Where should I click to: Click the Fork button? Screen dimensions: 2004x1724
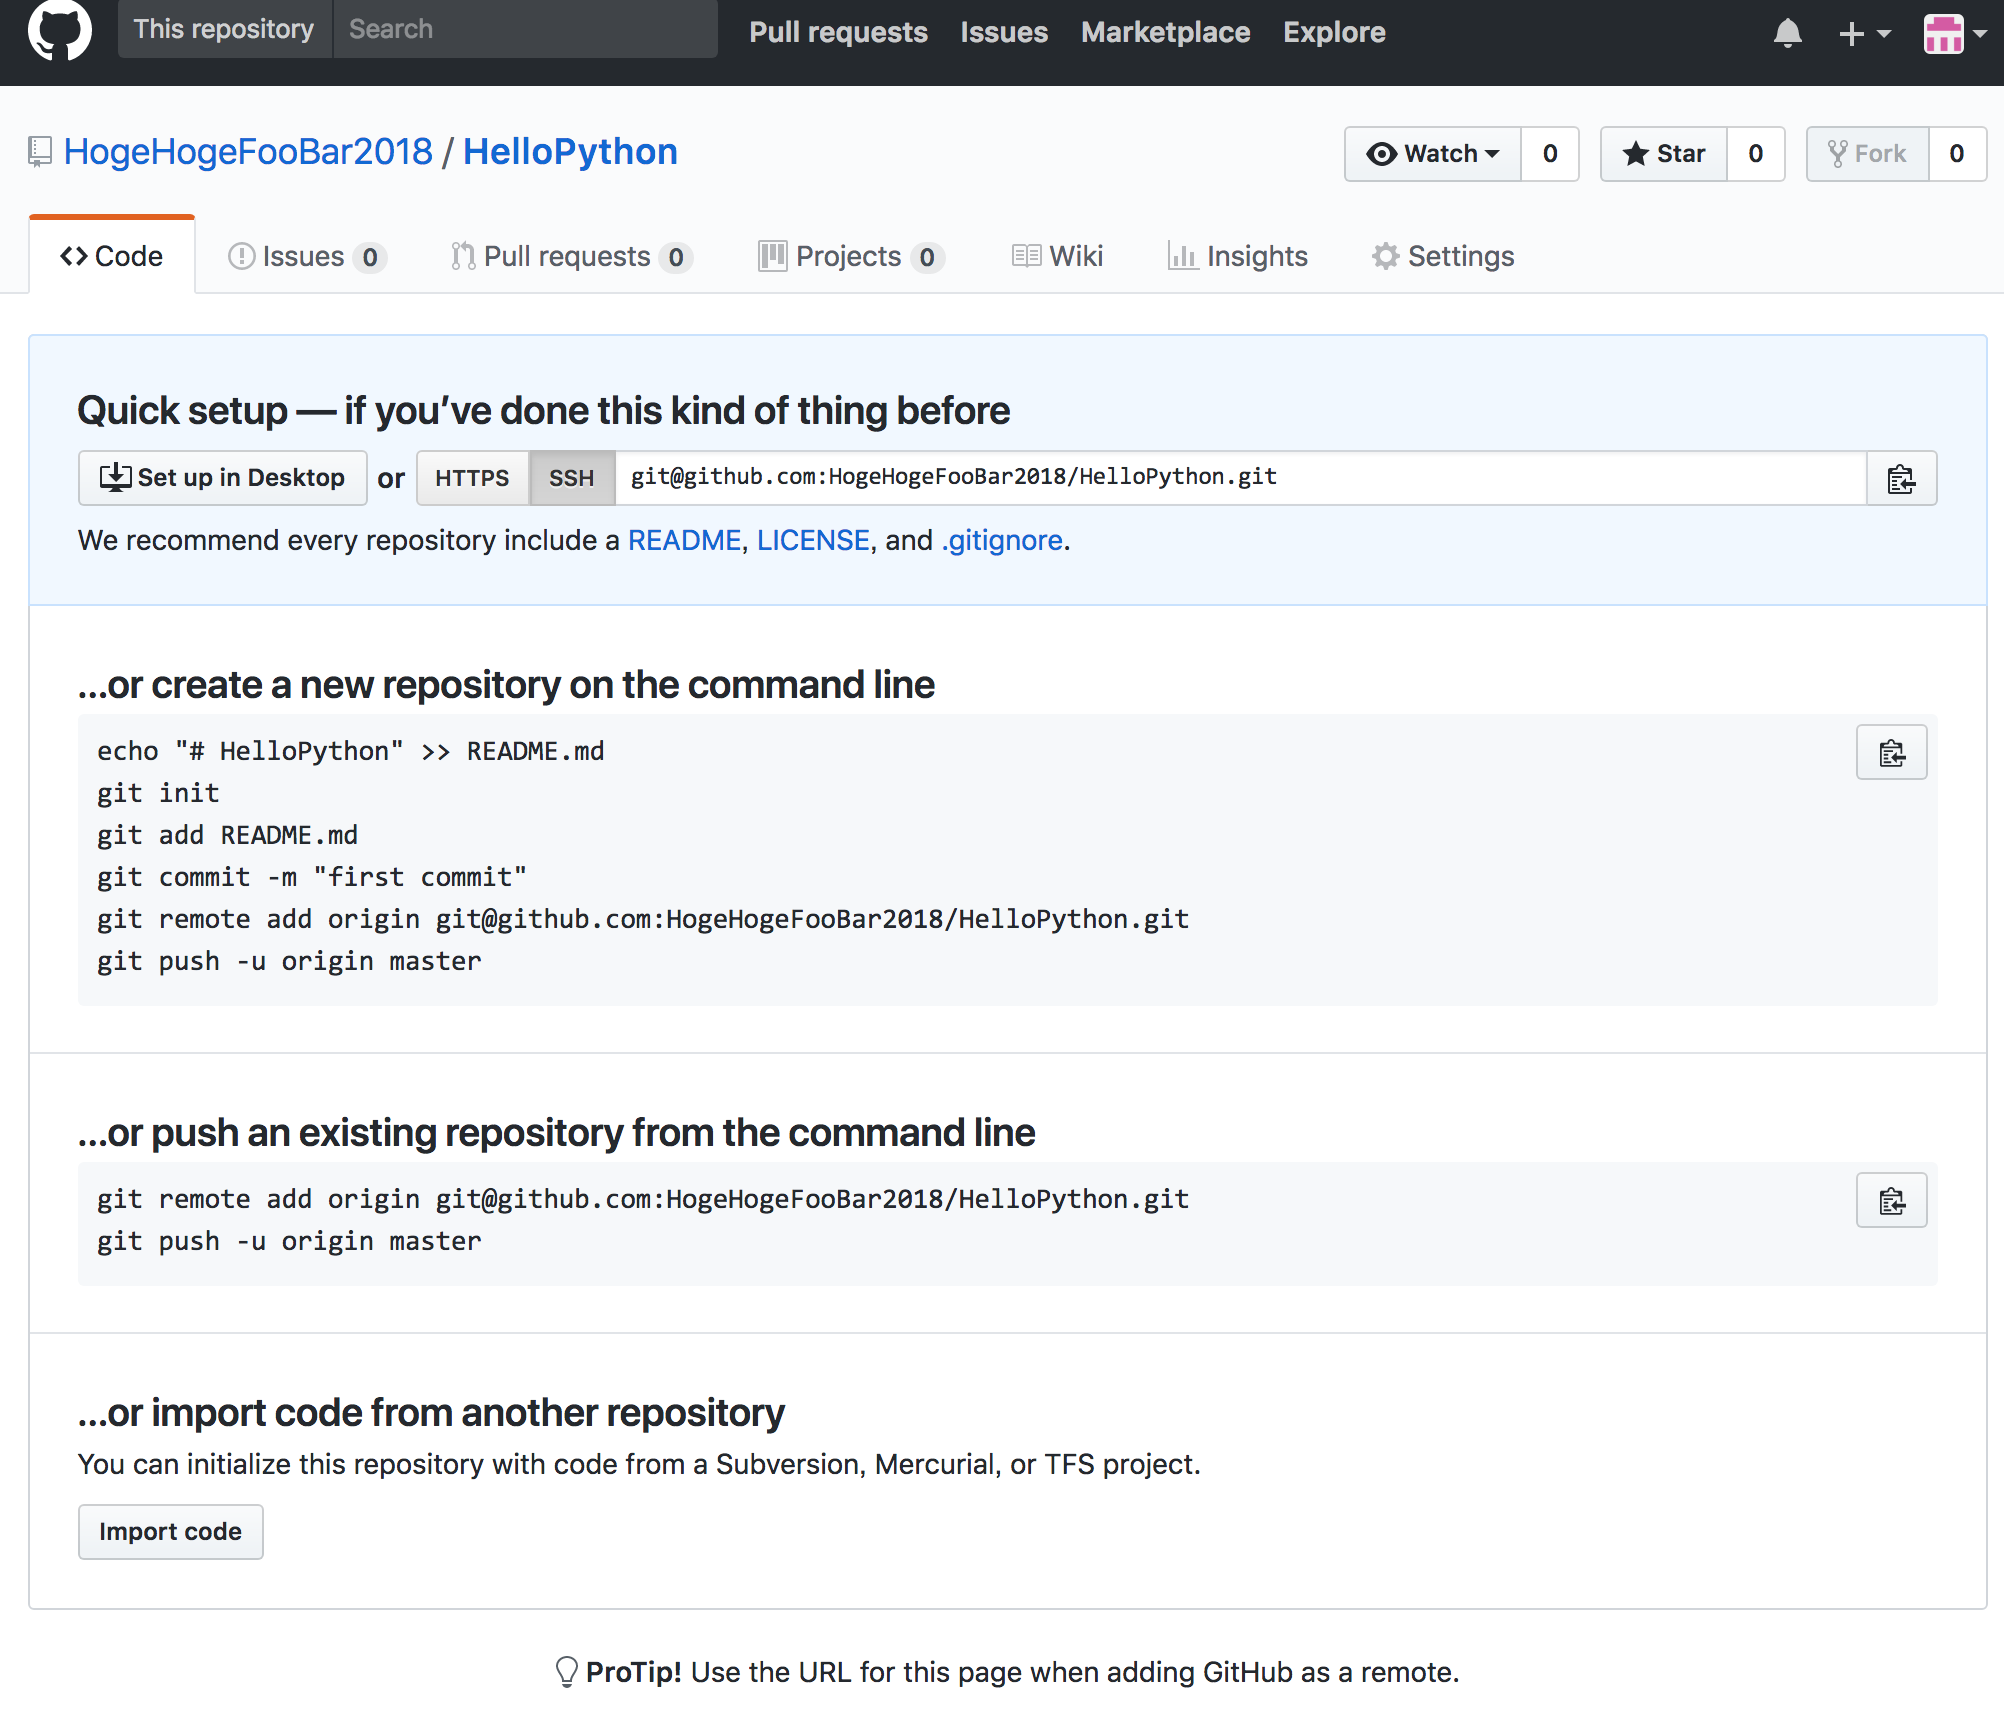coord(1867,154)
